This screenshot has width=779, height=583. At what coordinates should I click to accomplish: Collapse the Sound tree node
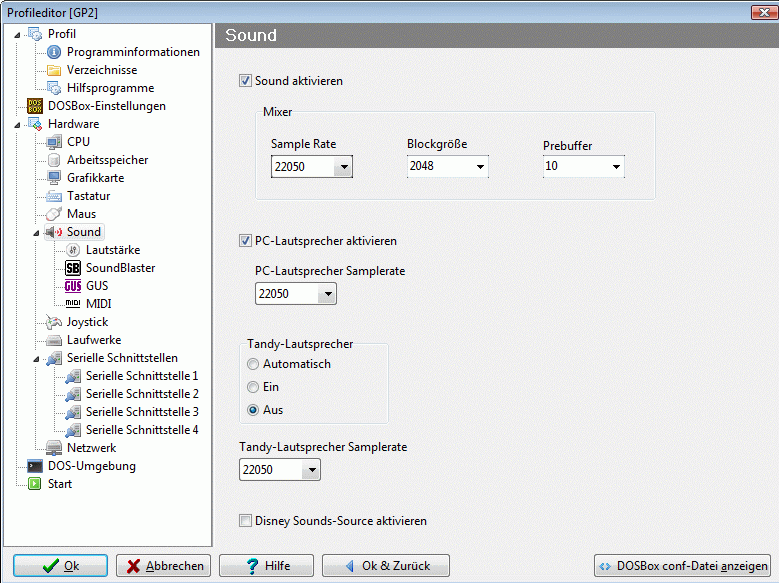(x=36, y=233)
